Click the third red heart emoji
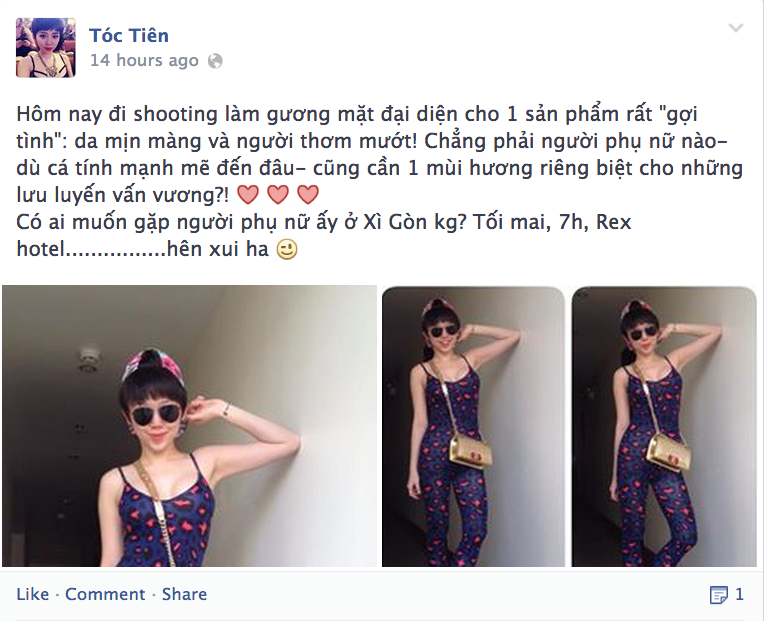This screenshot has width=764, height=621. pos(308,194)
